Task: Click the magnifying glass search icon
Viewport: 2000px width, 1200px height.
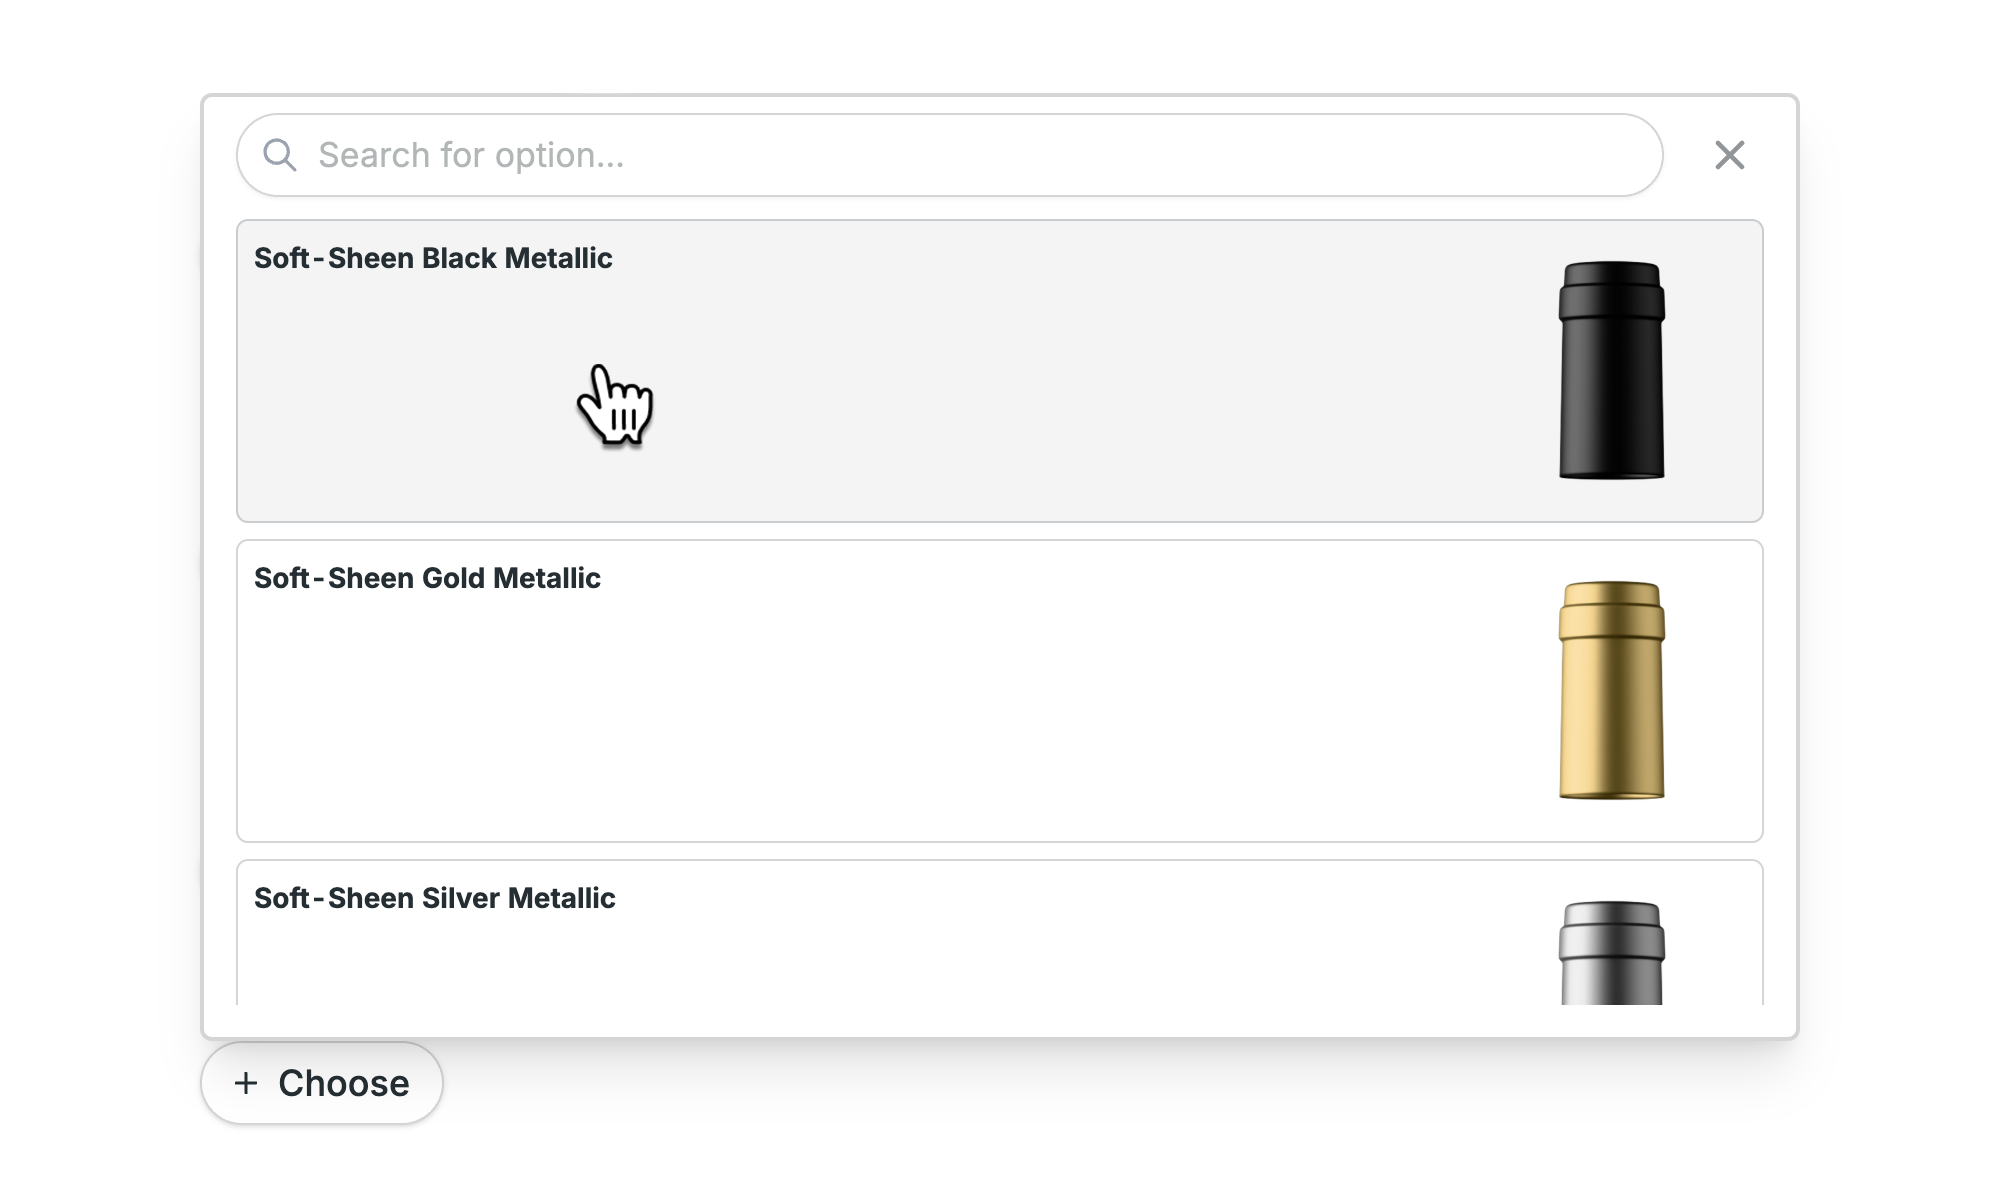Action: [280, 155]
